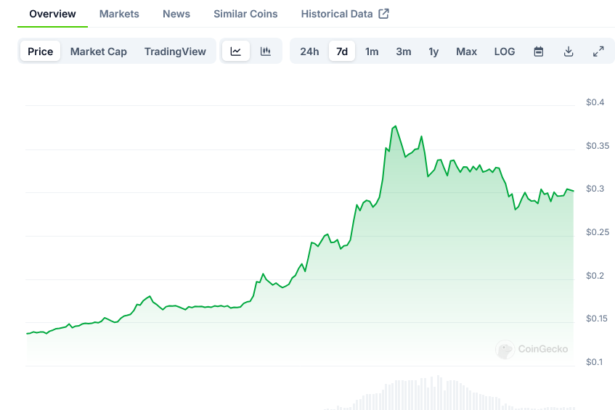Set time range to 24h

[x=310, y=51]
